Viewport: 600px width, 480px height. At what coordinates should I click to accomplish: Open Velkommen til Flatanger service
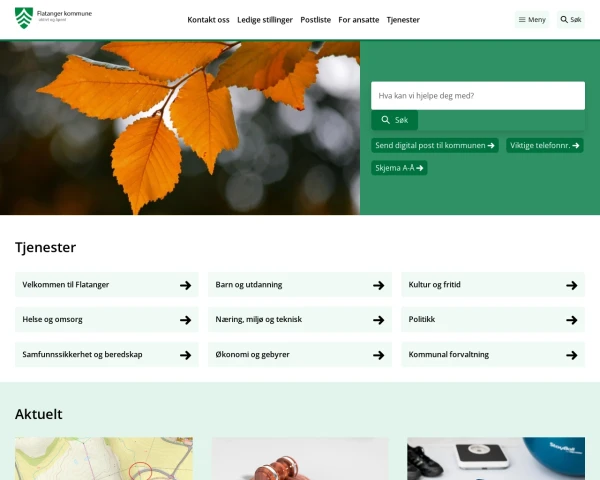point(107,285)
